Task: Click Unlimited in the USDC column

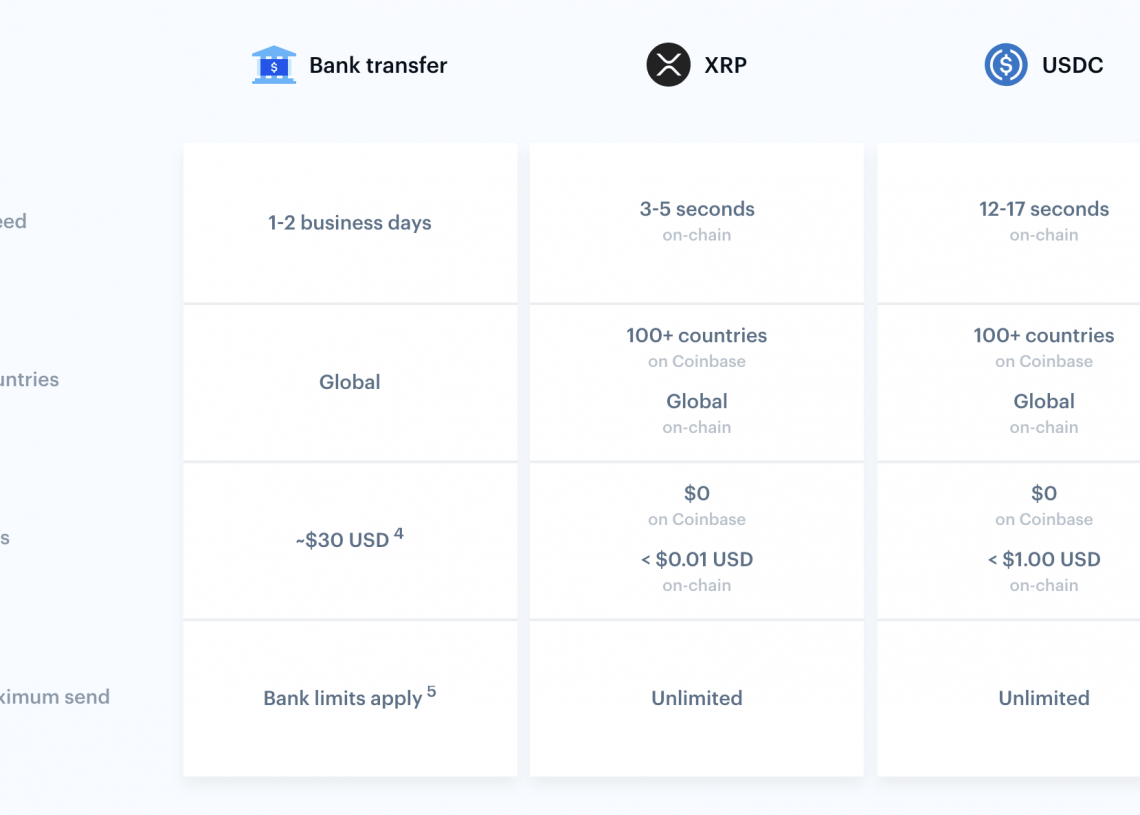Action: (x=1044, y=698)
